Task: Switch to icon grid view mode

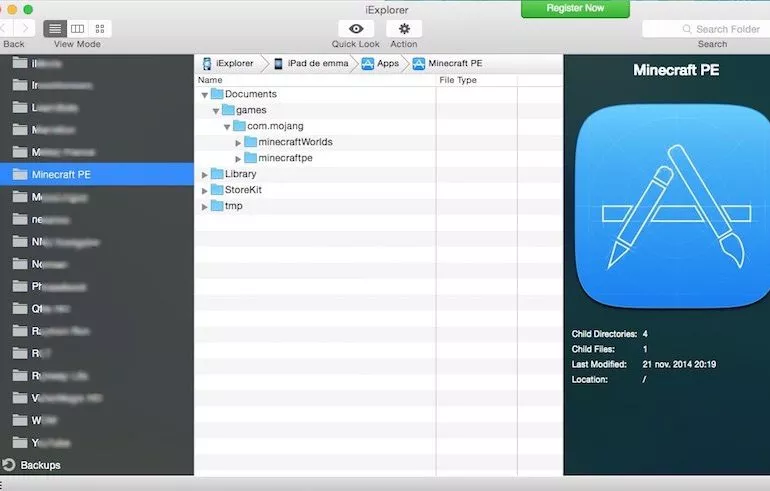Action: click(100, 29)
